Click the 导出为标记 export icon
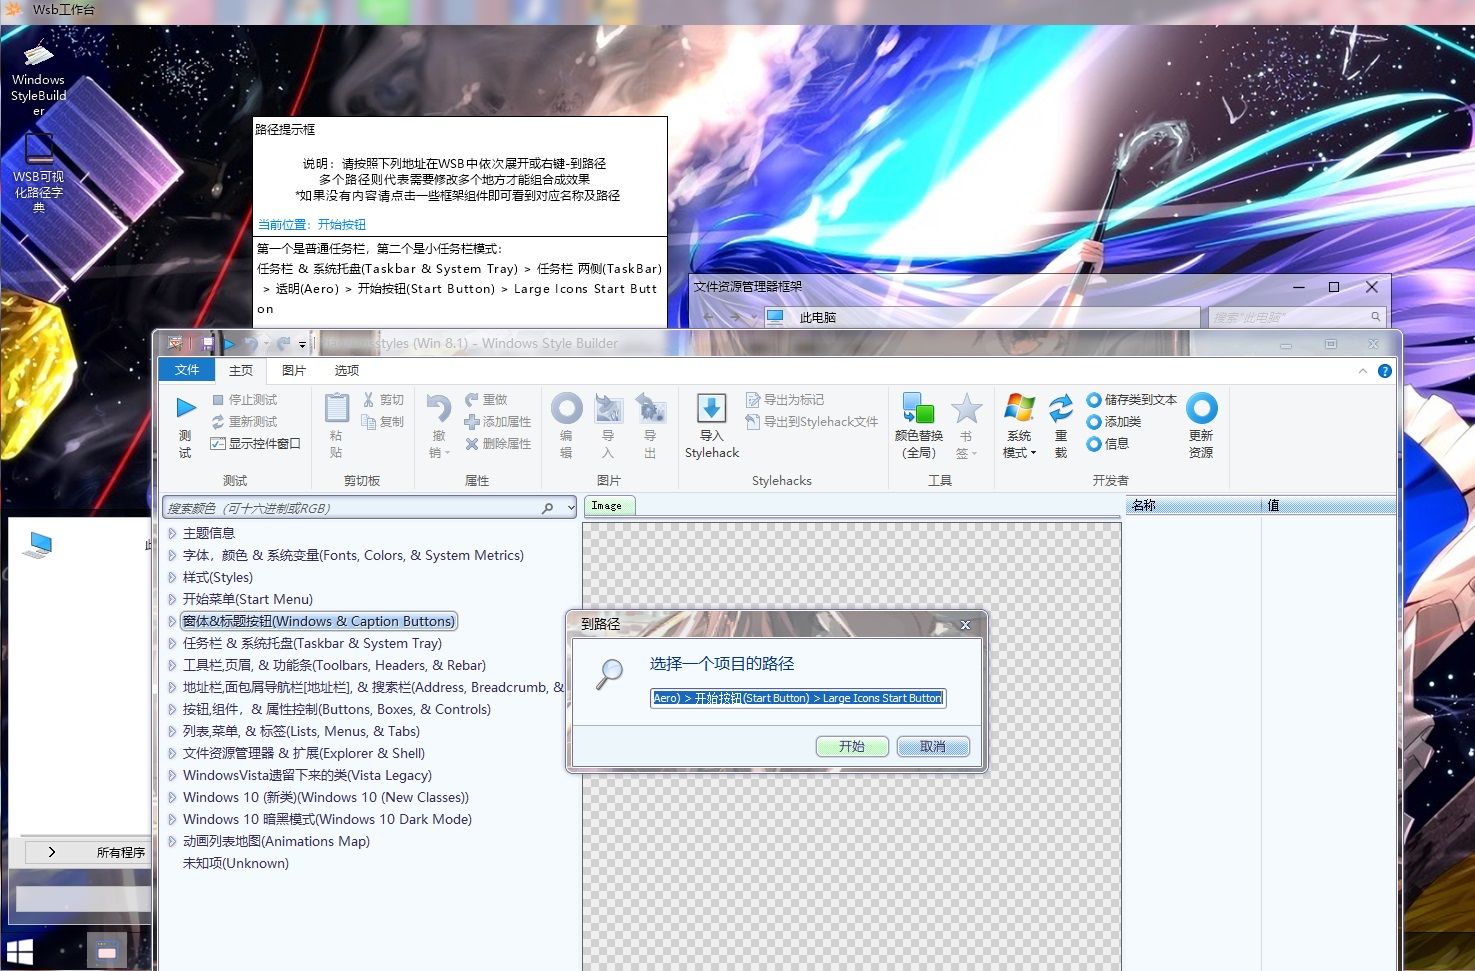The height and width of the screenshot is (971, 1475). (753, 400)
